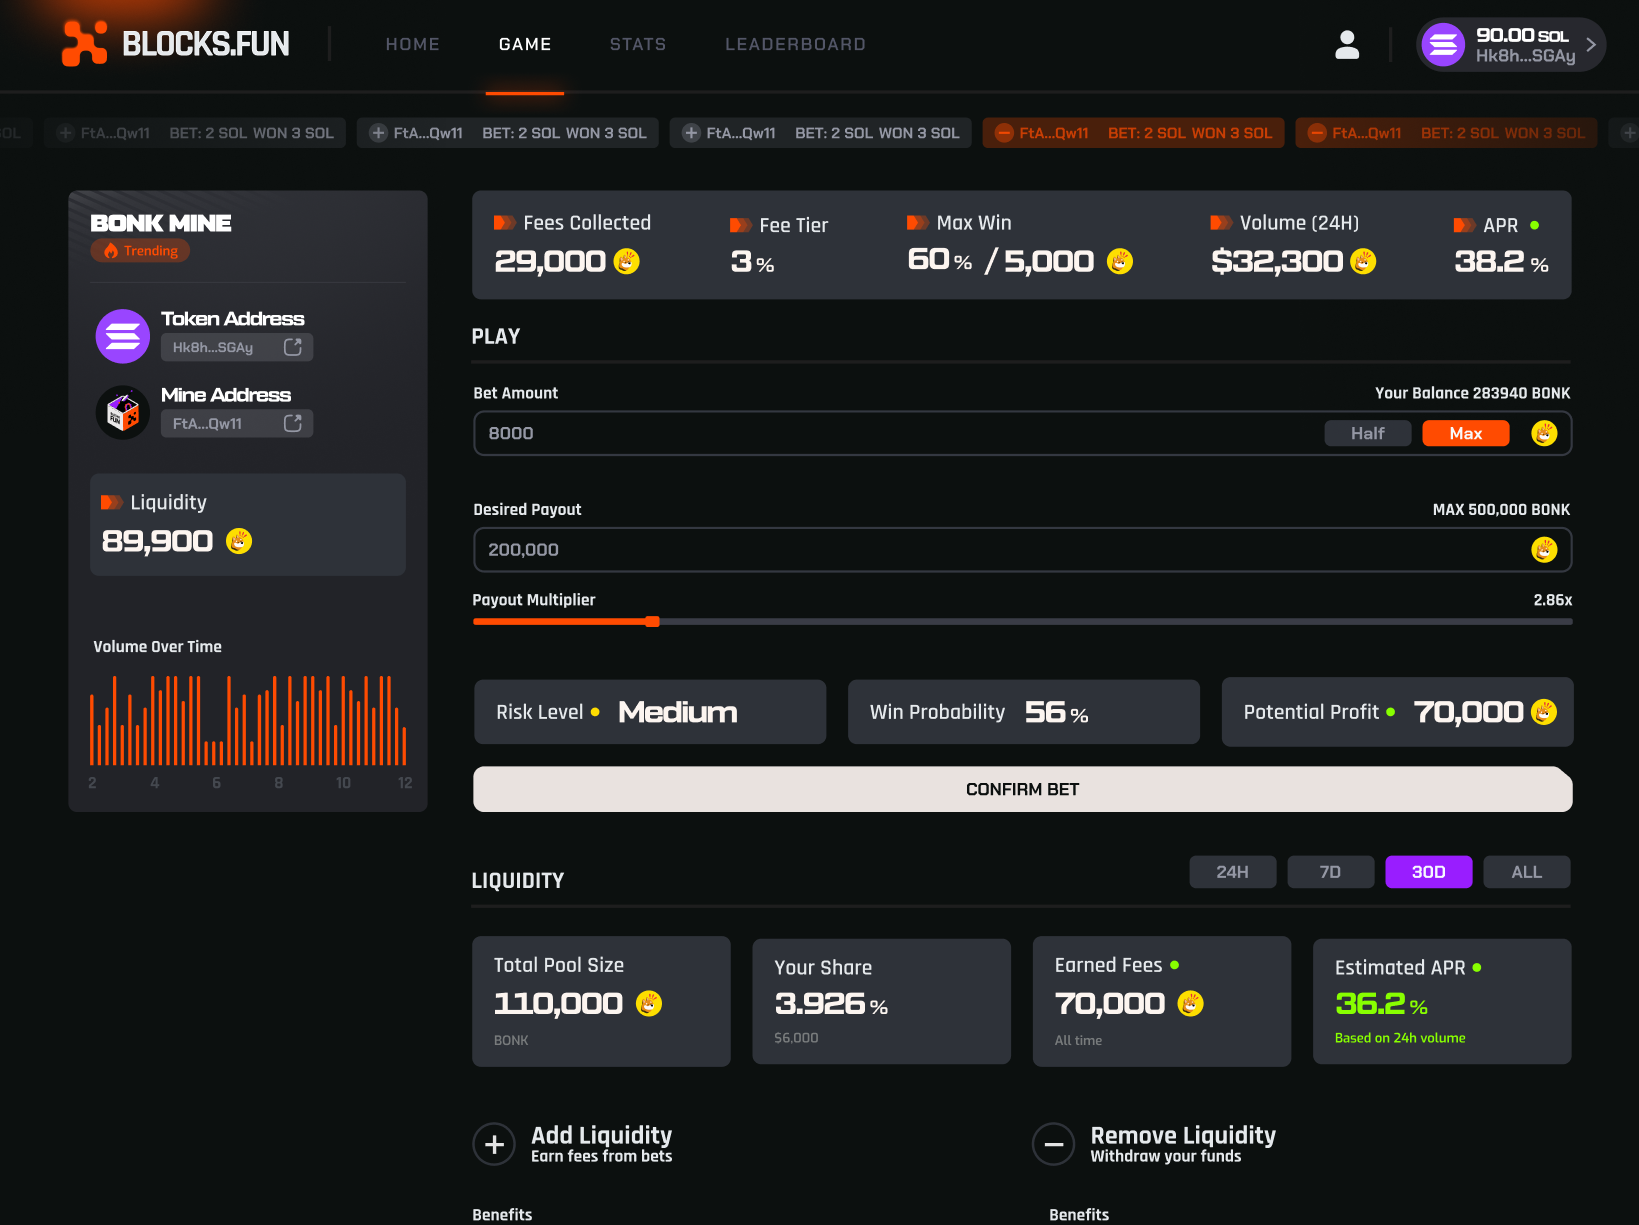The height and width of the screenshot is (1225, 1639).
Task: Open Token Address in external explorer
Action: [x=292, y=346]
